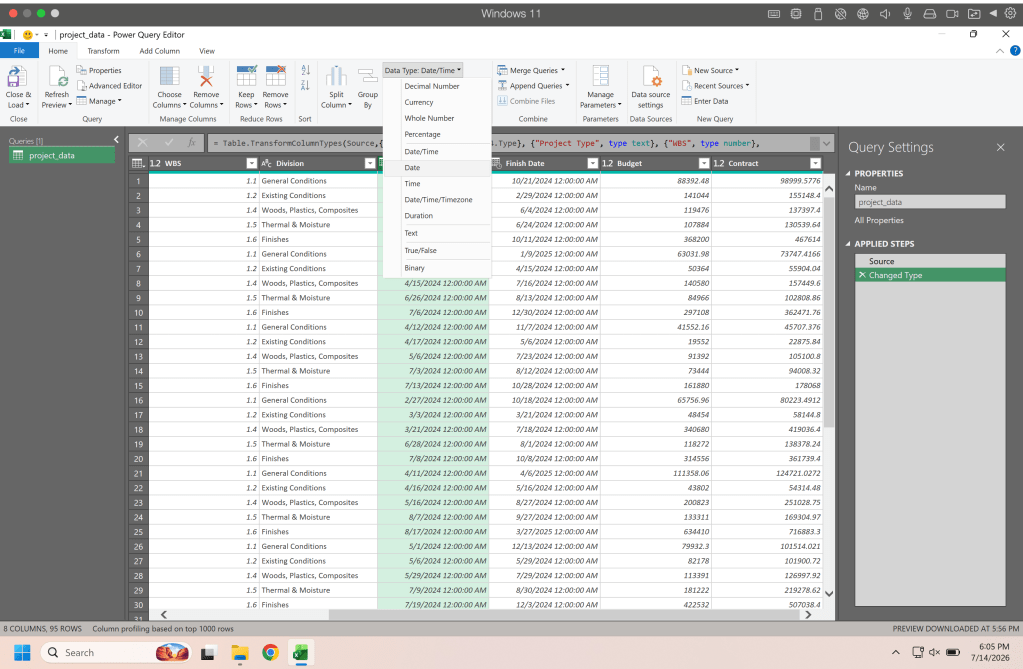Click the Append Queries icon

tap(502, 86)
